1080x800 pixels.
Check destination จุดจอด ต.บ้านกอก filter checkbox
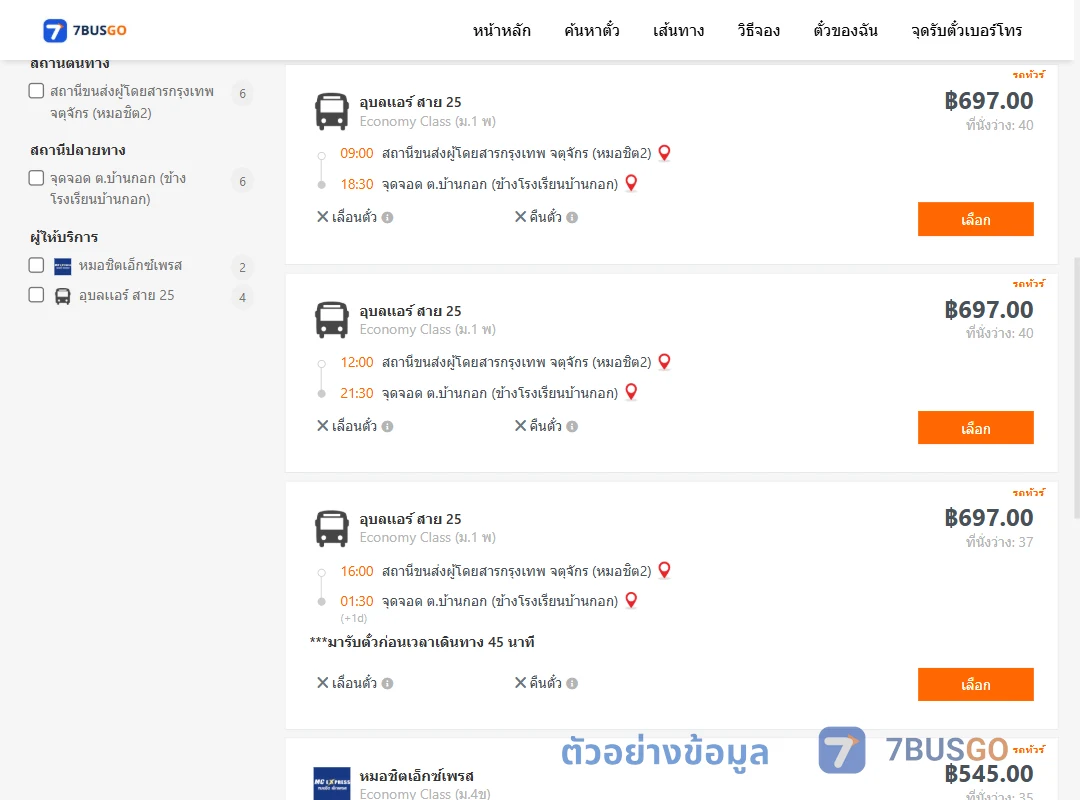point(37,178)
